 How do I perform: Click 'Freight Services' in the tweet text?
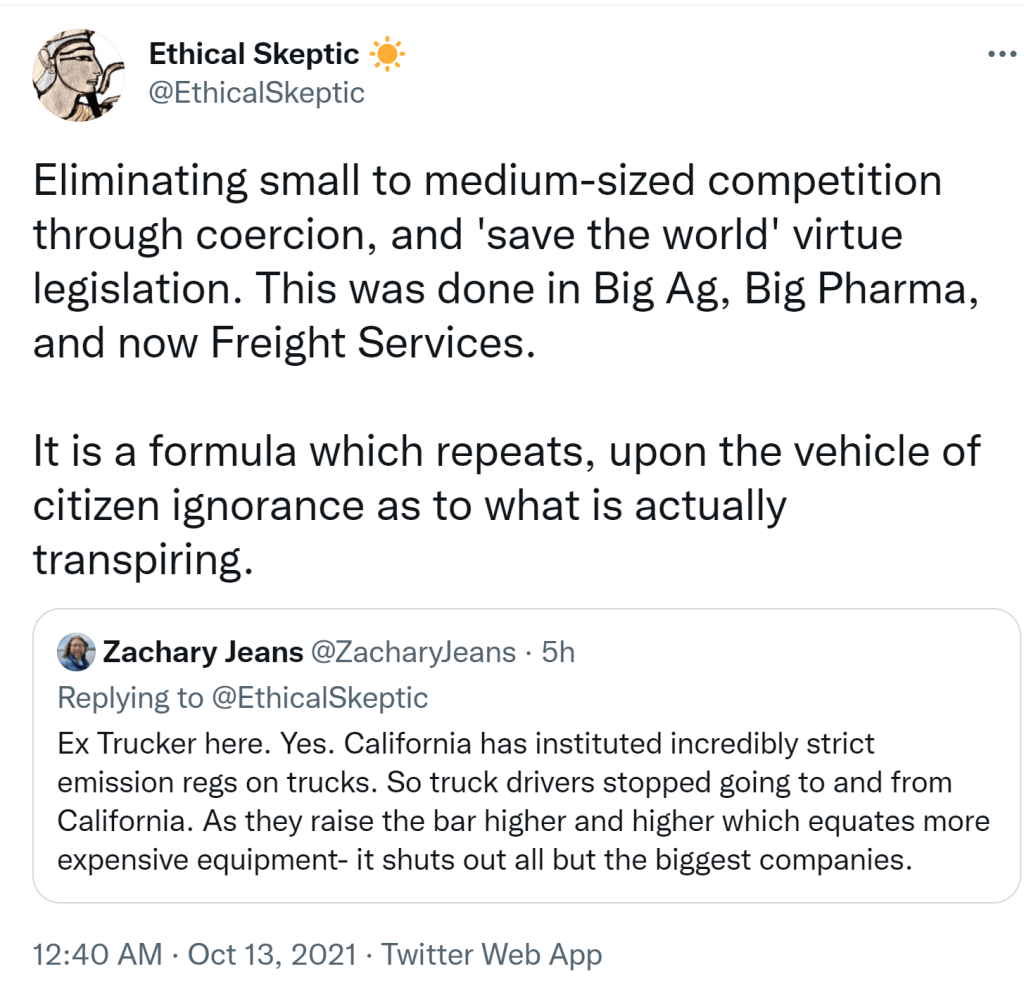click(x=366, y=343)
